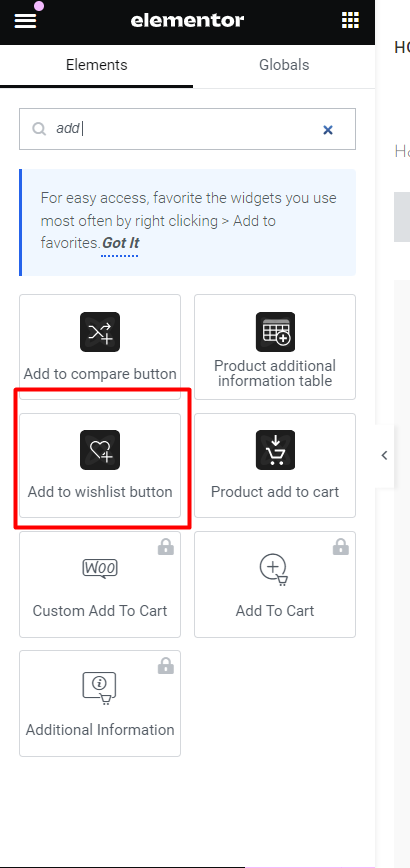Focus the widget search input field
The height and width of the screenshot is (868, 410).
(x=188, y=129)
